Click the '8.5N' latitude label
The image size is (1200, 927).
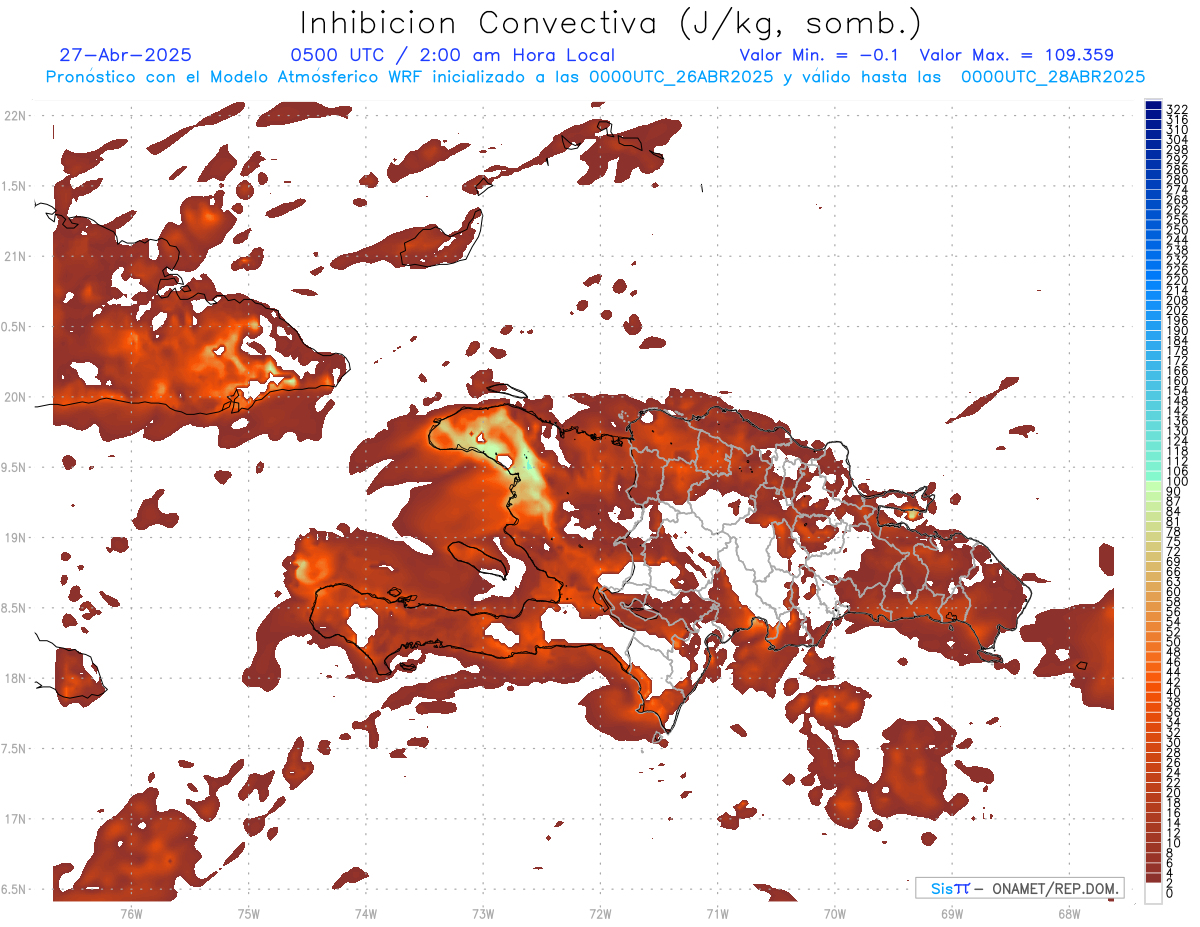[x=15, y=608]
